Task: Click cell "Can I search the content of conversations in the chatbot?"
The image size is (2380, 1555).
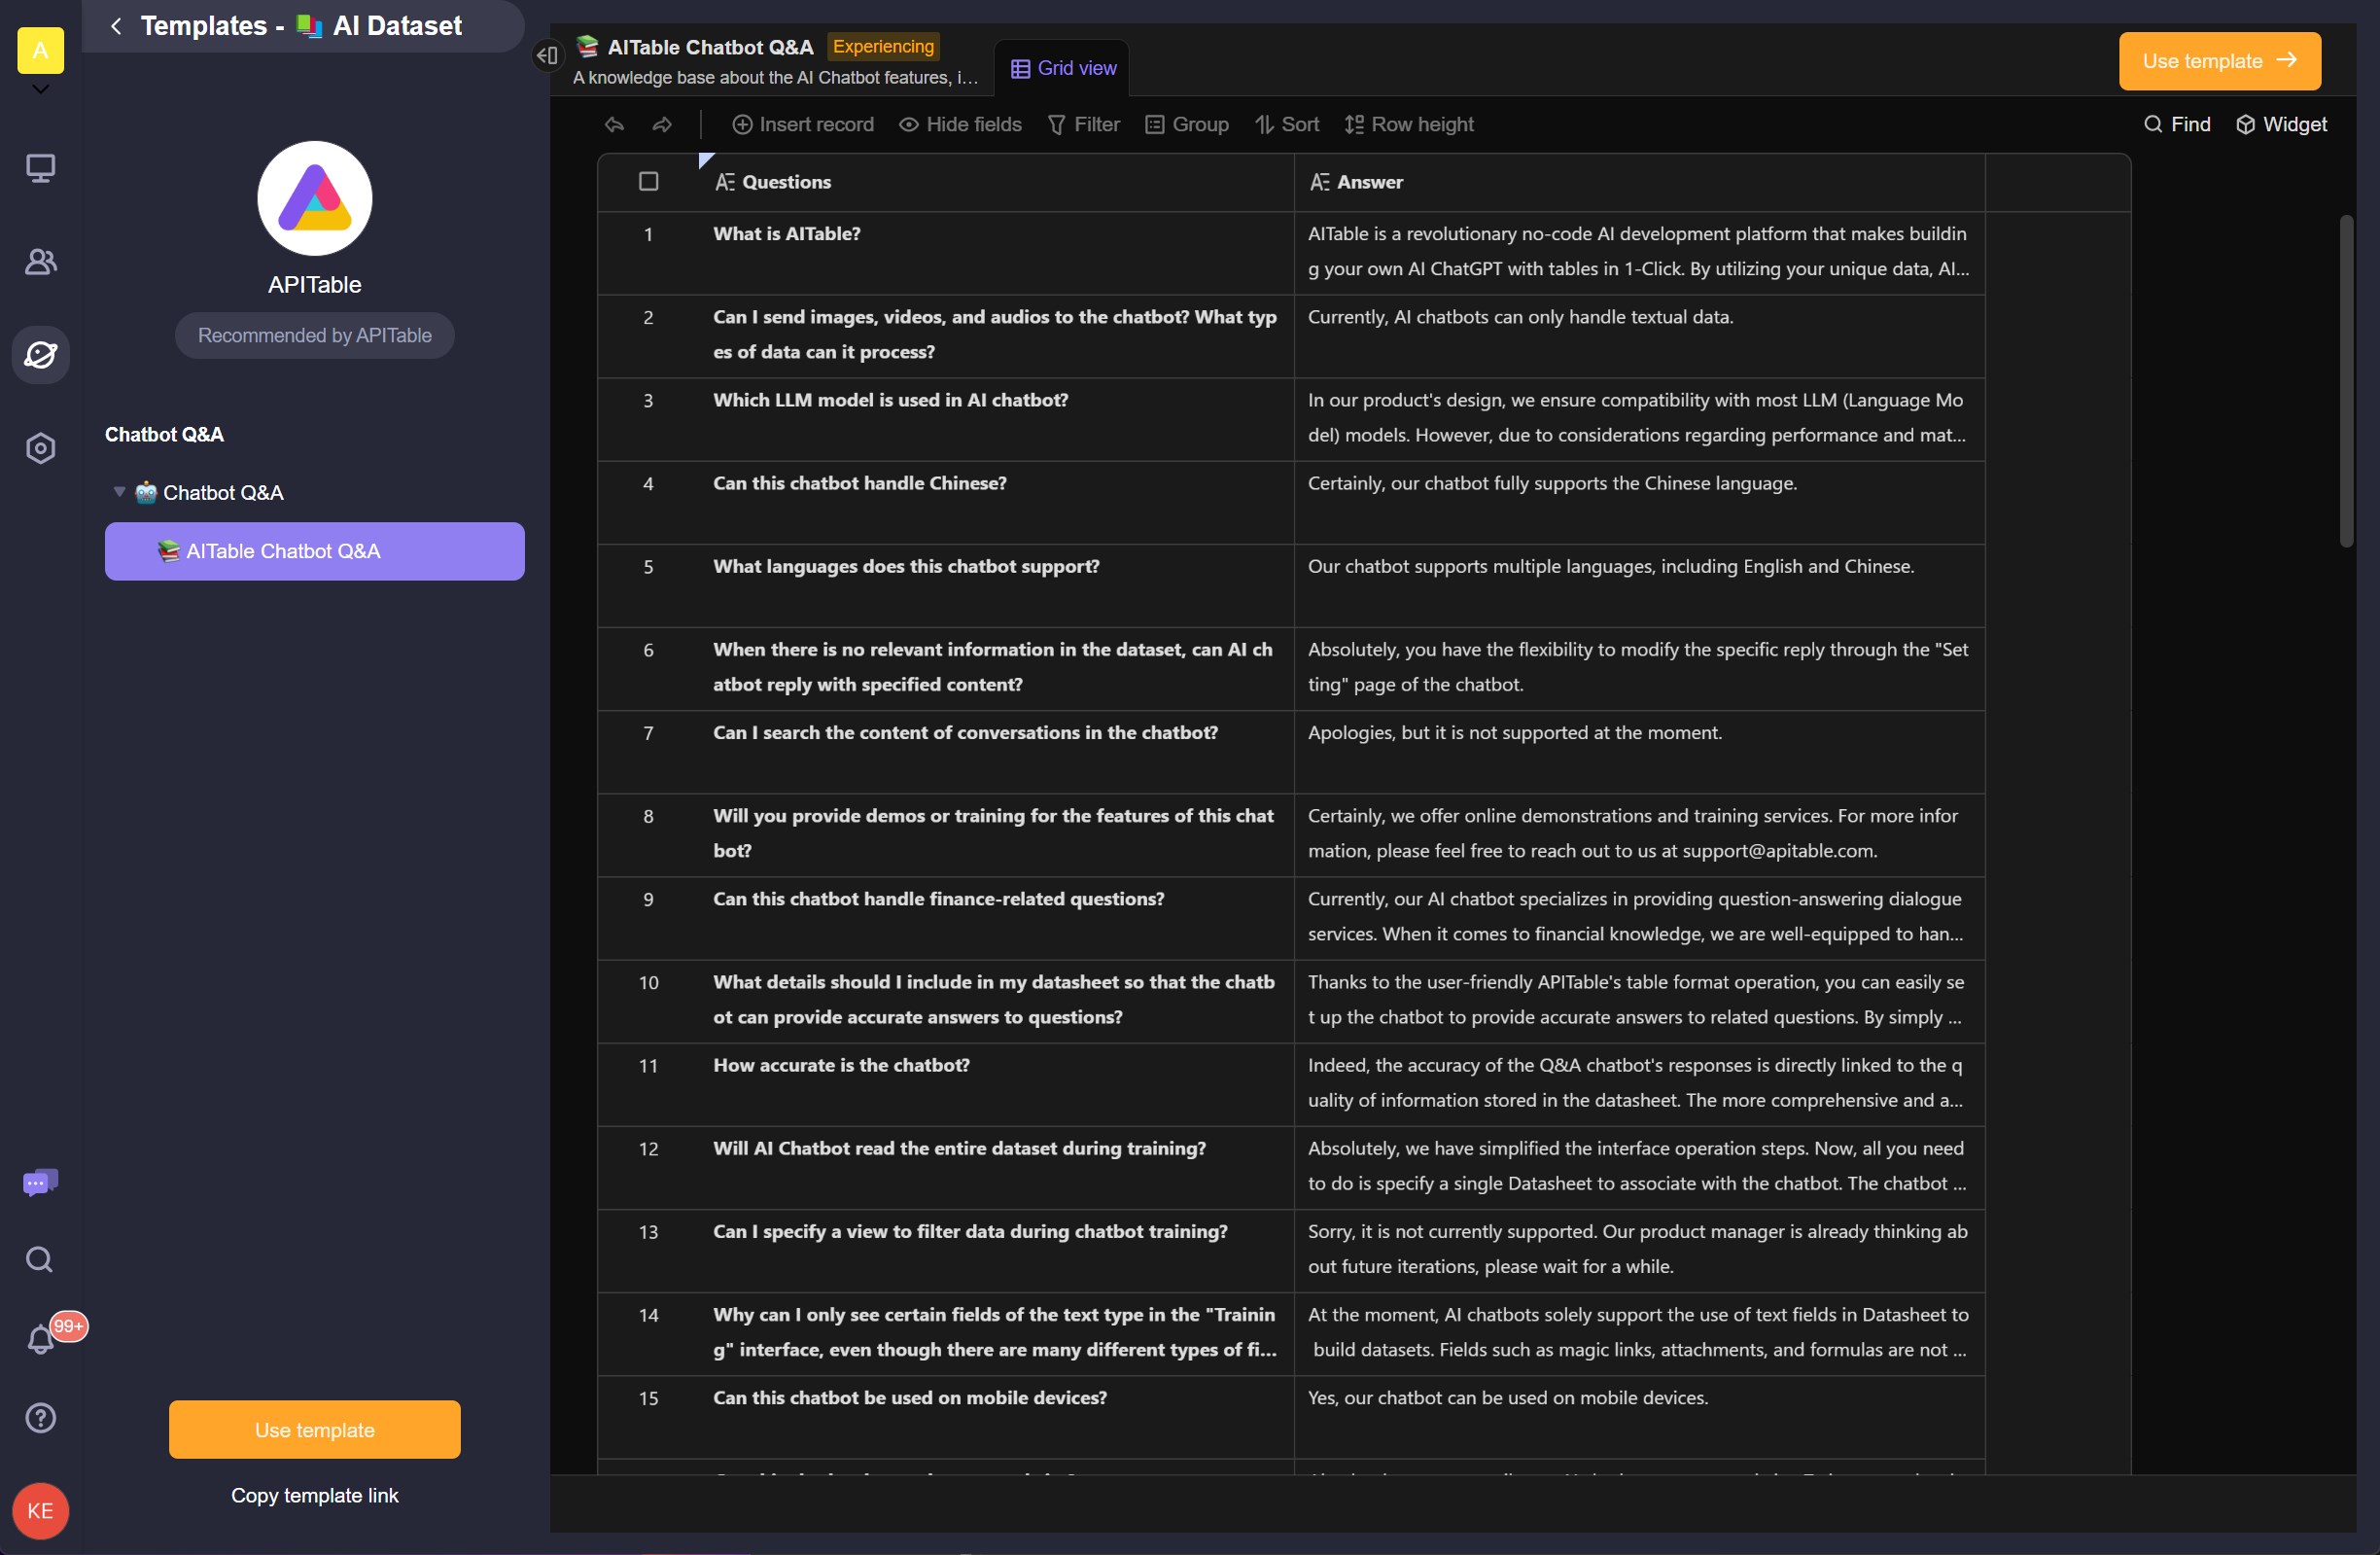Action: pyautogui.click(x=996, y=752)
